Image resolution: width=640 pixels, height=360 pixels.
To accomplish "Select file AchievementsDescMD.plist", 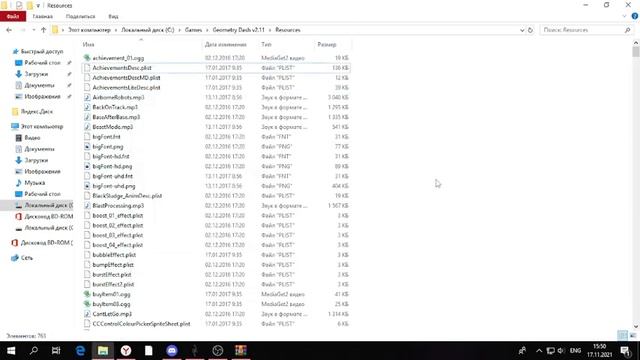I will 126,78.
